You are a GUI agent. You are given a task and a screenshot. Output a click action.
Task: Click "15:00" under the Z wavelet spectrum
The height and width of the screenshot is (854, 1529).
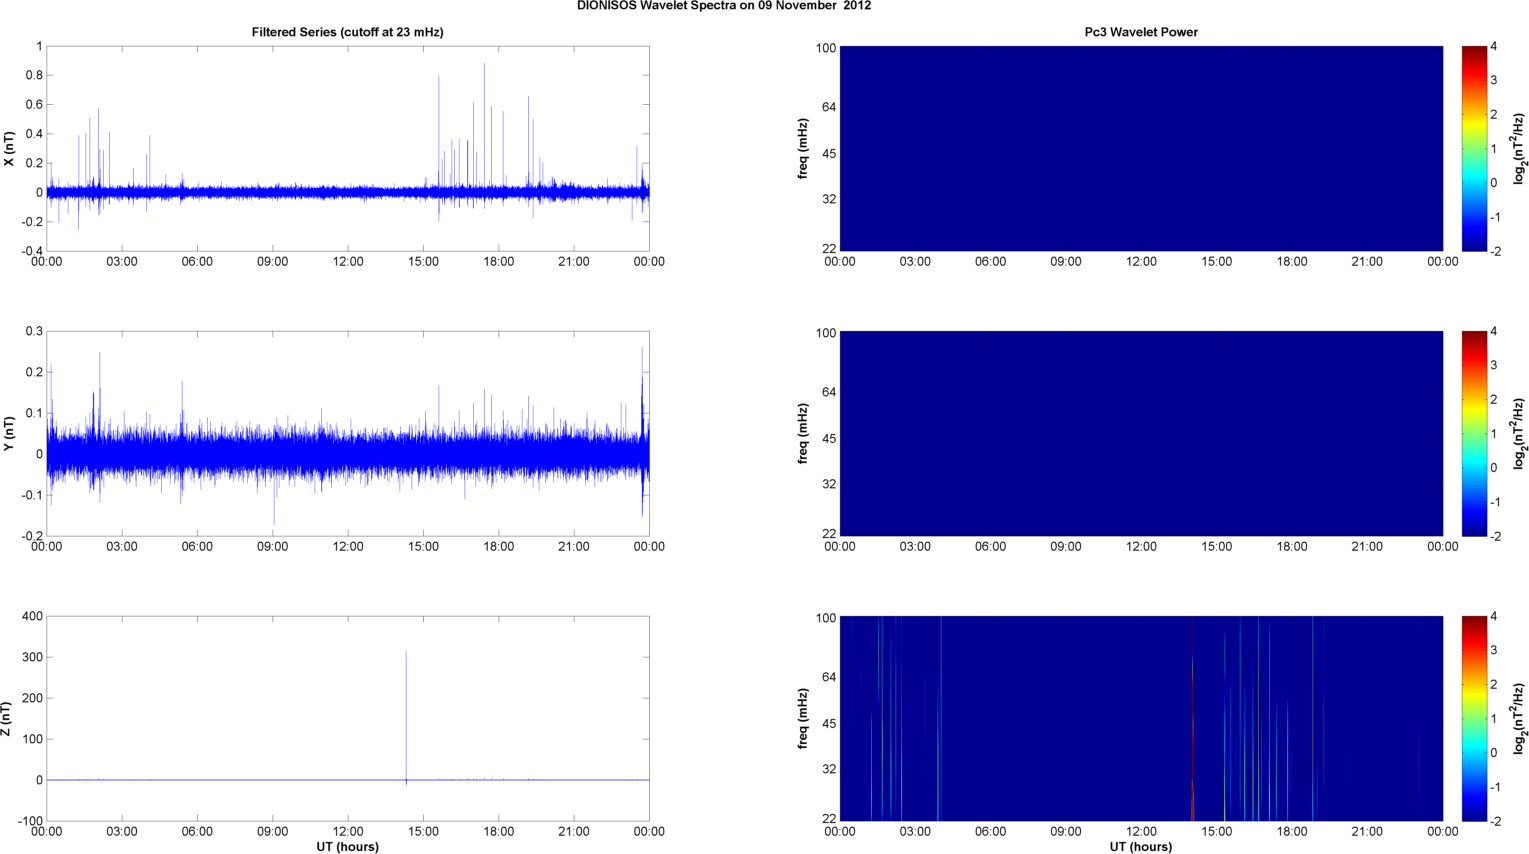pyautogui.click(x=1217, y=832)
